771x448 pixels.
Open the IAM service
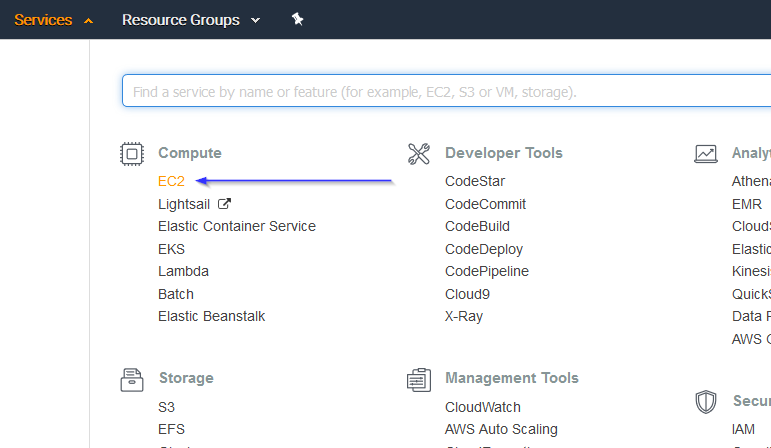[743, 429]
